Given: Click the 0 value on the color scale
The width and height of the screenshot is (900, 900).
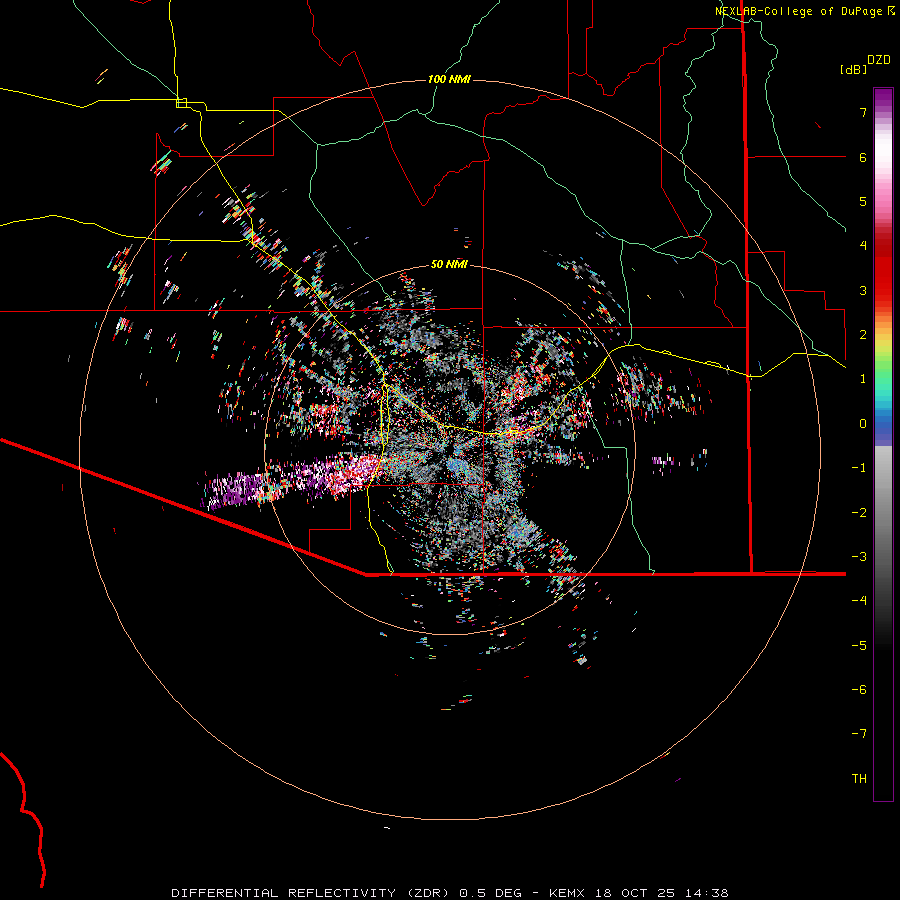Looking at the screenshot, I should pyautogui.click(x=863, y=424).
